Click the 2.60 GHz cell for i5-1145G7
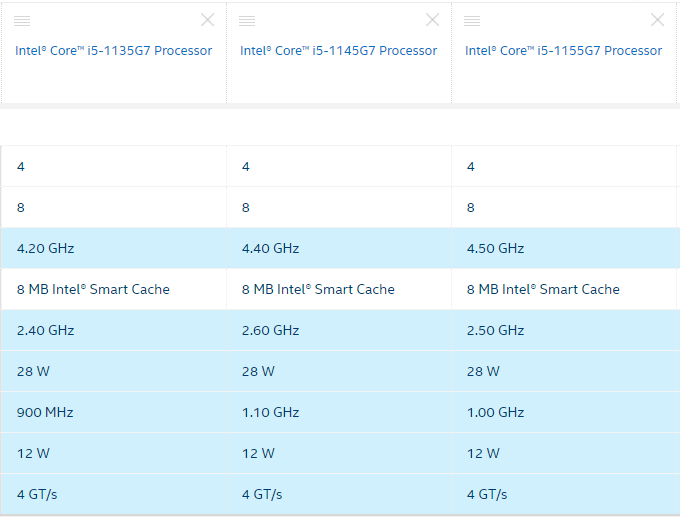Image resolution: width=680 pixels, height=517 pixels. tap(339, 330)
